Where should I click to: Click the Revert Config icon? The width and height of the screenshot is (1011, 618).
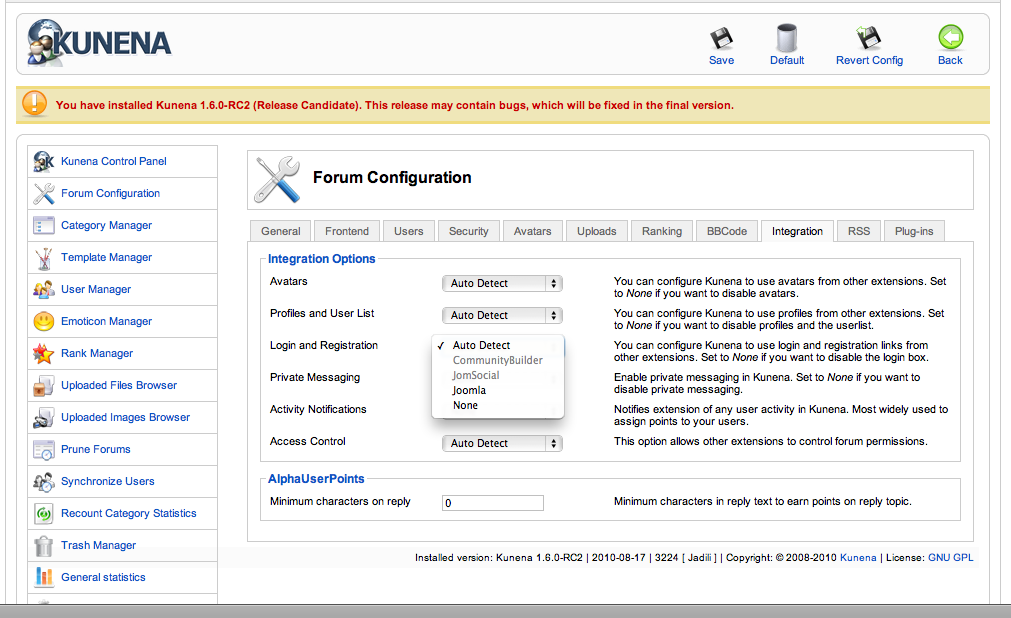(x=868, y=38)
